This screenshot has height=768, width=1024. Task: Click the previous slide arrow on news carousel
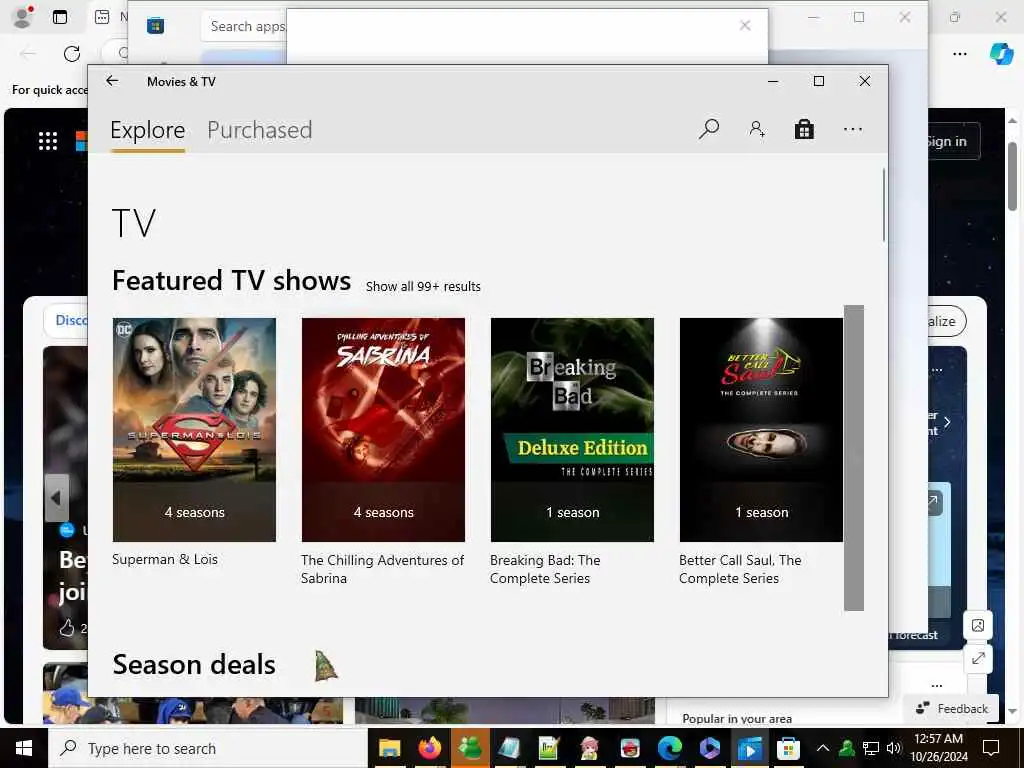[x=57, y=498]
